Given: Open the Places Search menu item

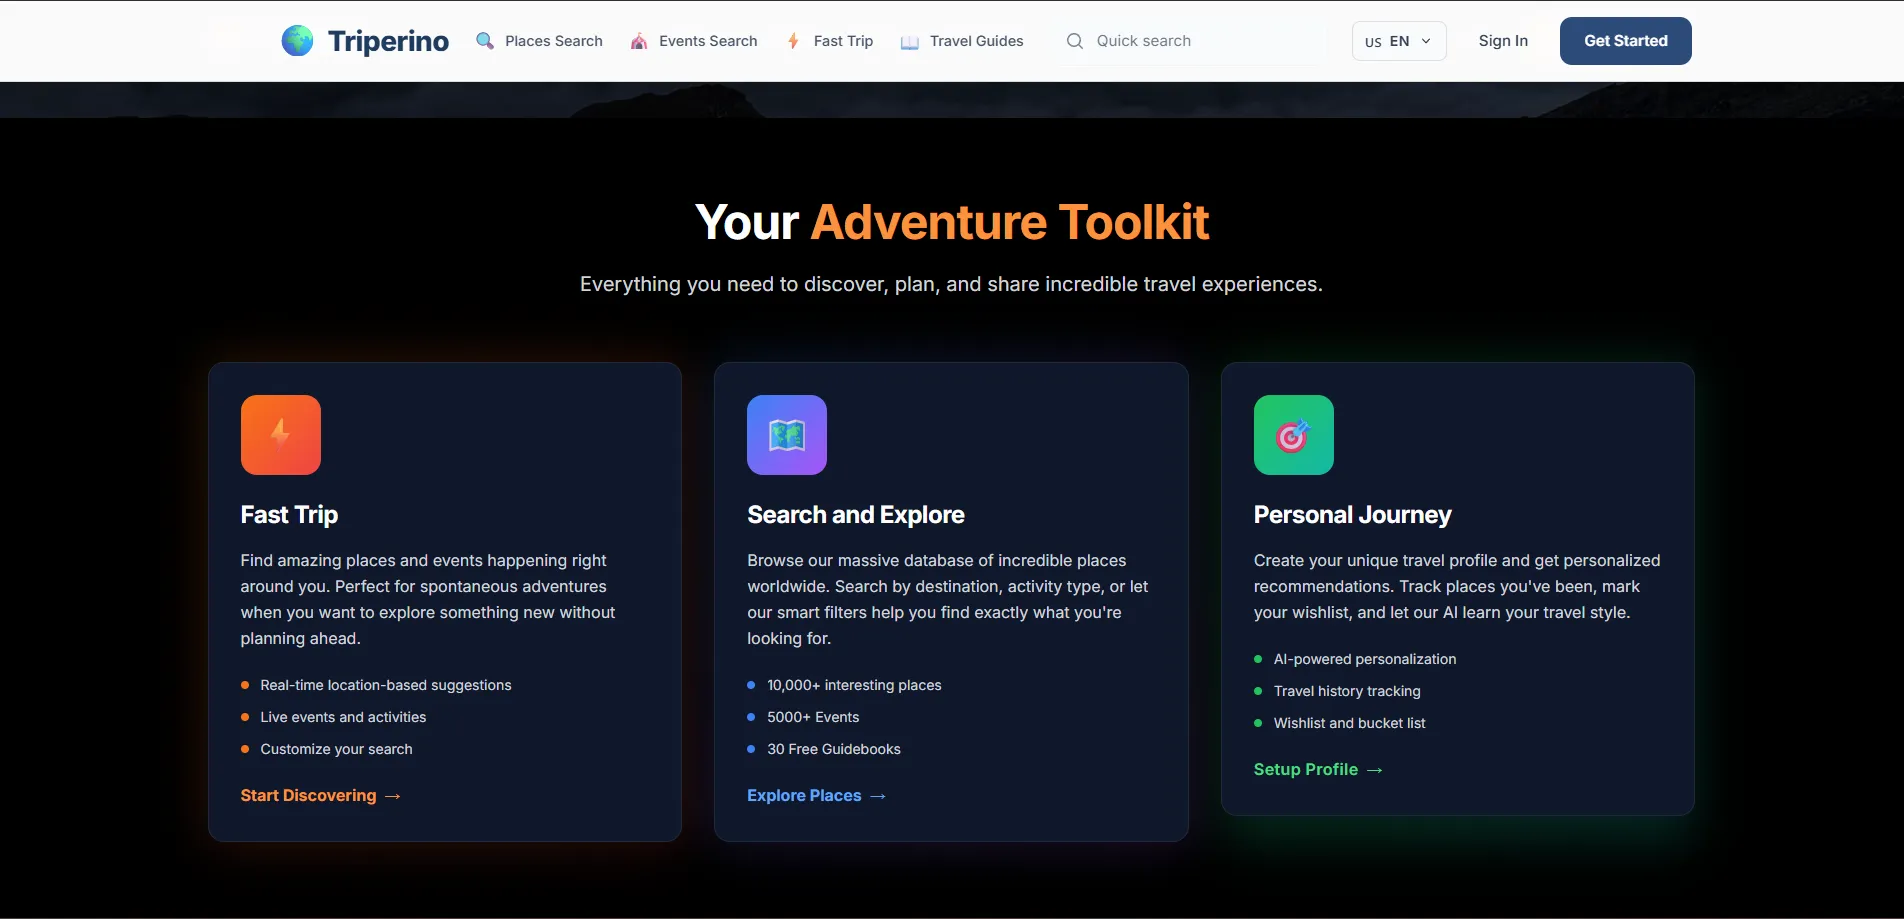Looking at the screenshot, I should pos(553,41).
